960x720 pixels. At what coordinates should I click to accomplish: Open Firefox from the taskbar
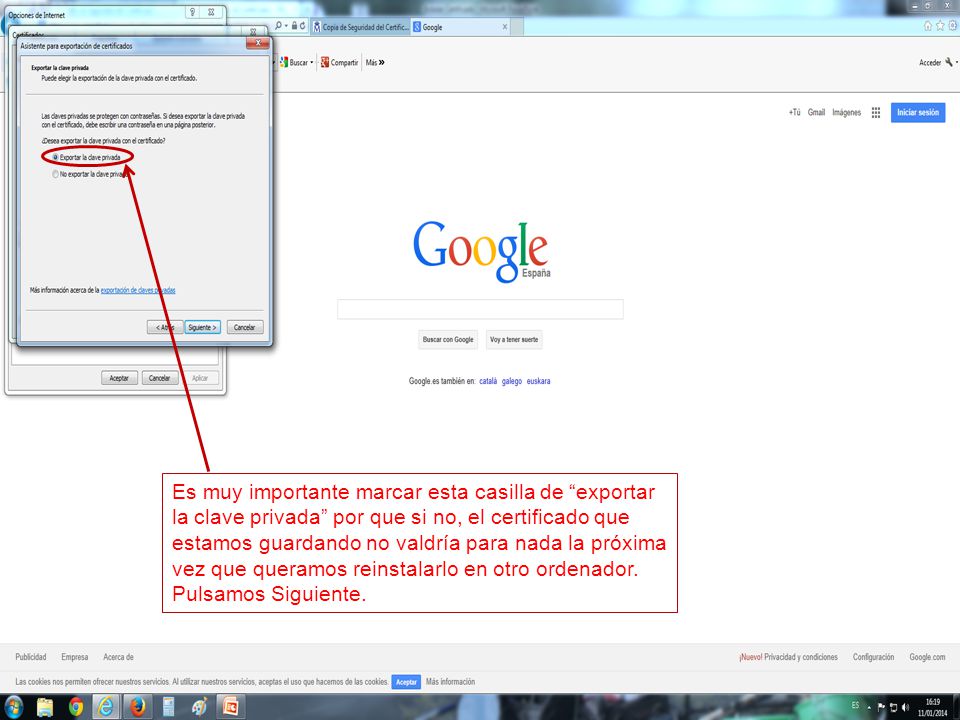point(138,707)
